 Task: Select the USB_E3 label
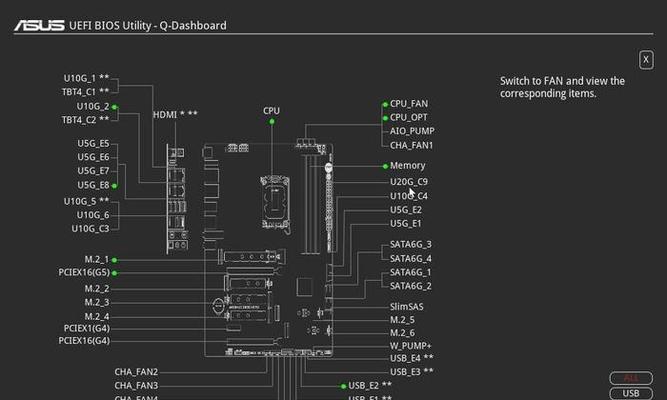pos(411,371)
